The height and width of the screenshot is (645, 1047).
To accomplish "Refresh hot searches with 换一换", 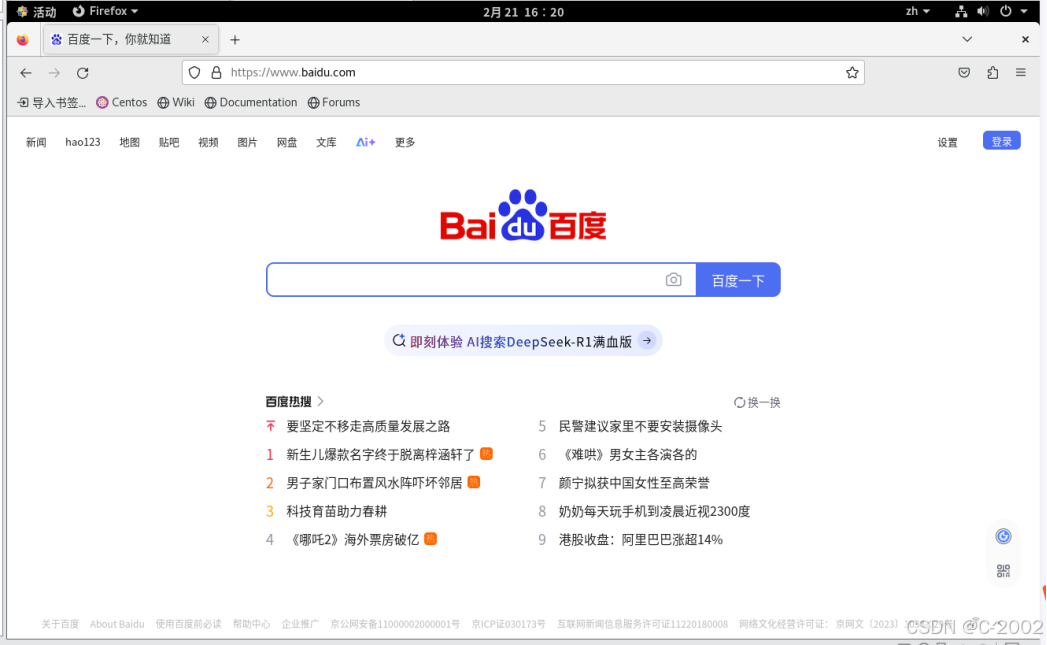I will [x=757, y=403].
